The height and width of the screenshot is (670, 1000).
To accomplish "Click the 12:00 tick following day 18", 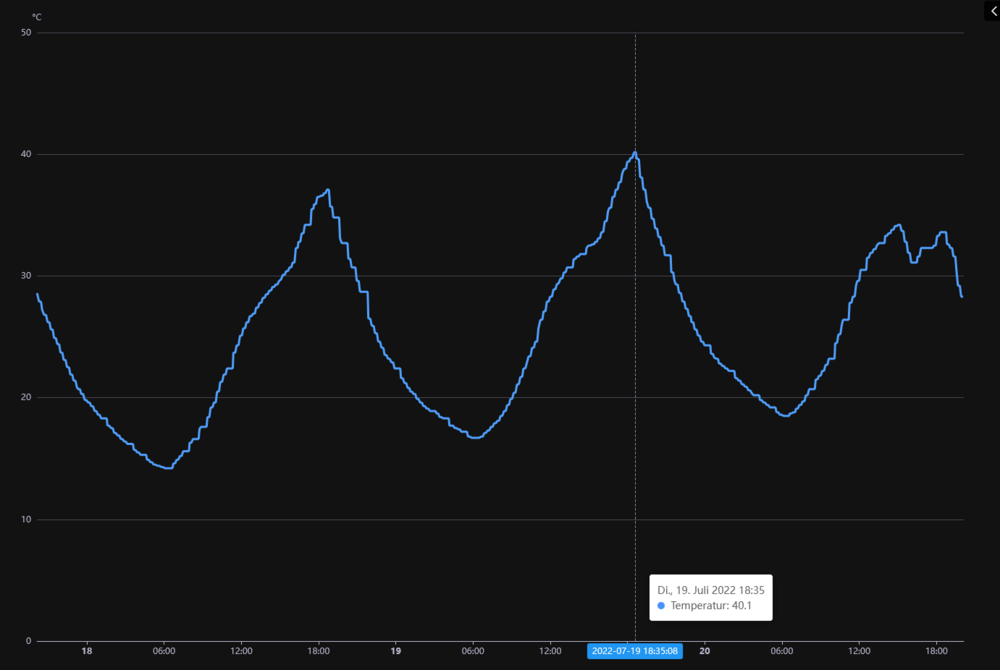I will point(241,650).
